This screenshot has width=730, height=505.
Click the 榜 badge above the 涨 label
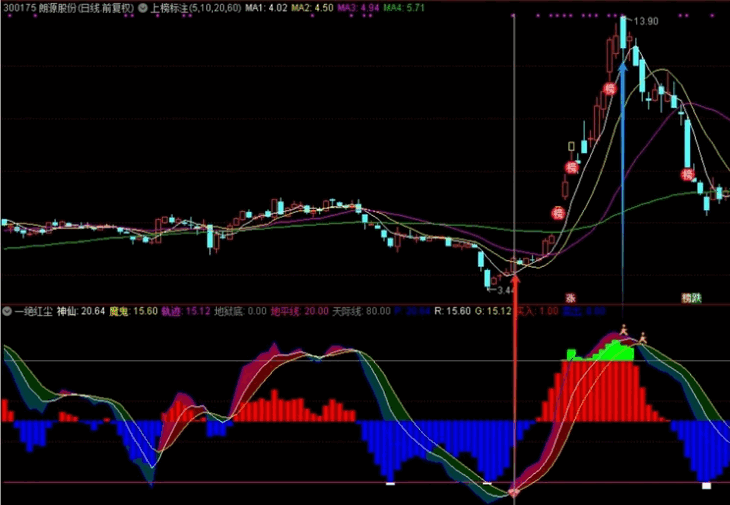tap(558, 214)
